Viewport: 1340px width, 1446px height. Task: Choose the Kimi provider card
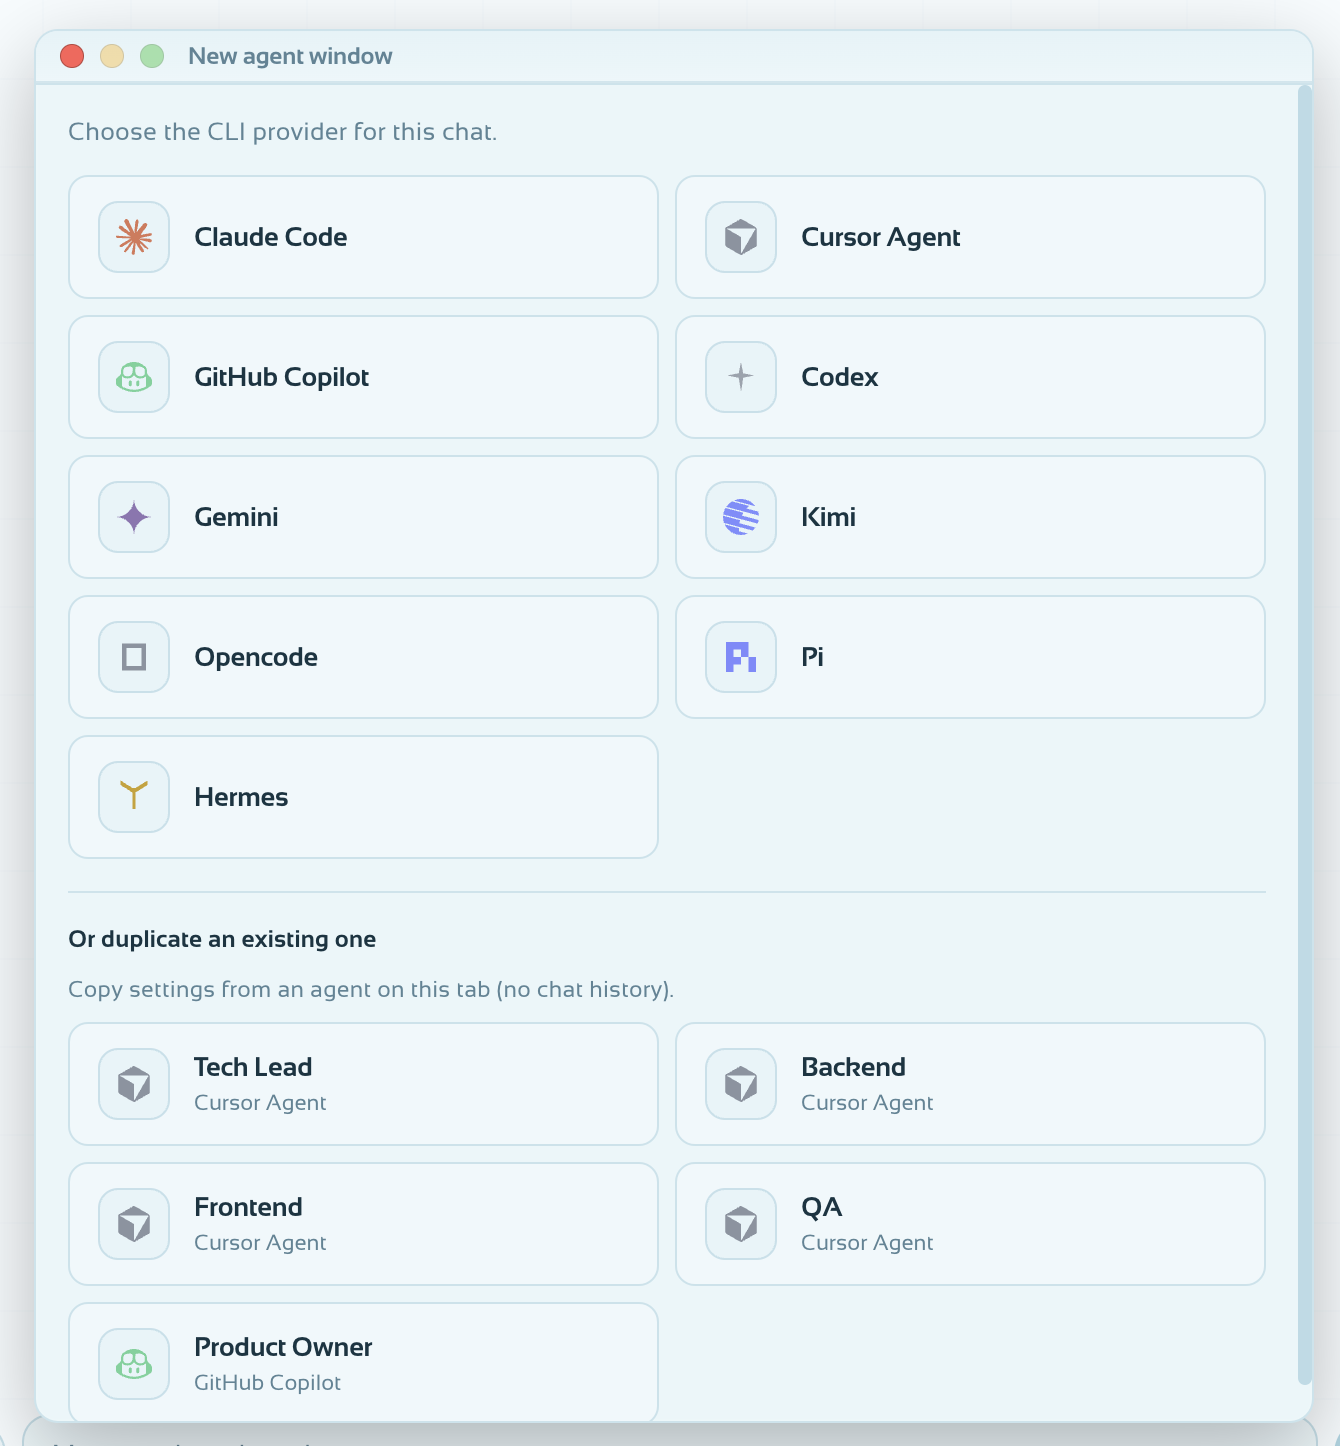pos(970,517)
